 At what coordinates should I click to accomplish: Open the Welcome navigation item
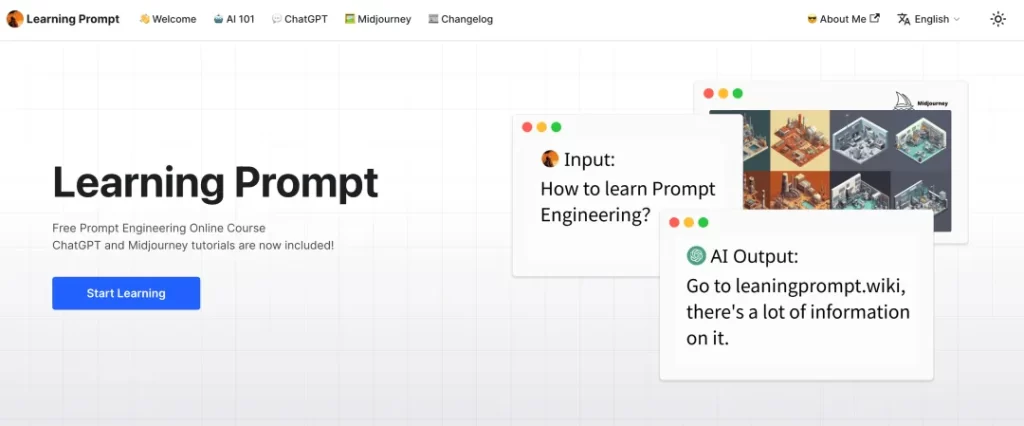click(167, 19)
